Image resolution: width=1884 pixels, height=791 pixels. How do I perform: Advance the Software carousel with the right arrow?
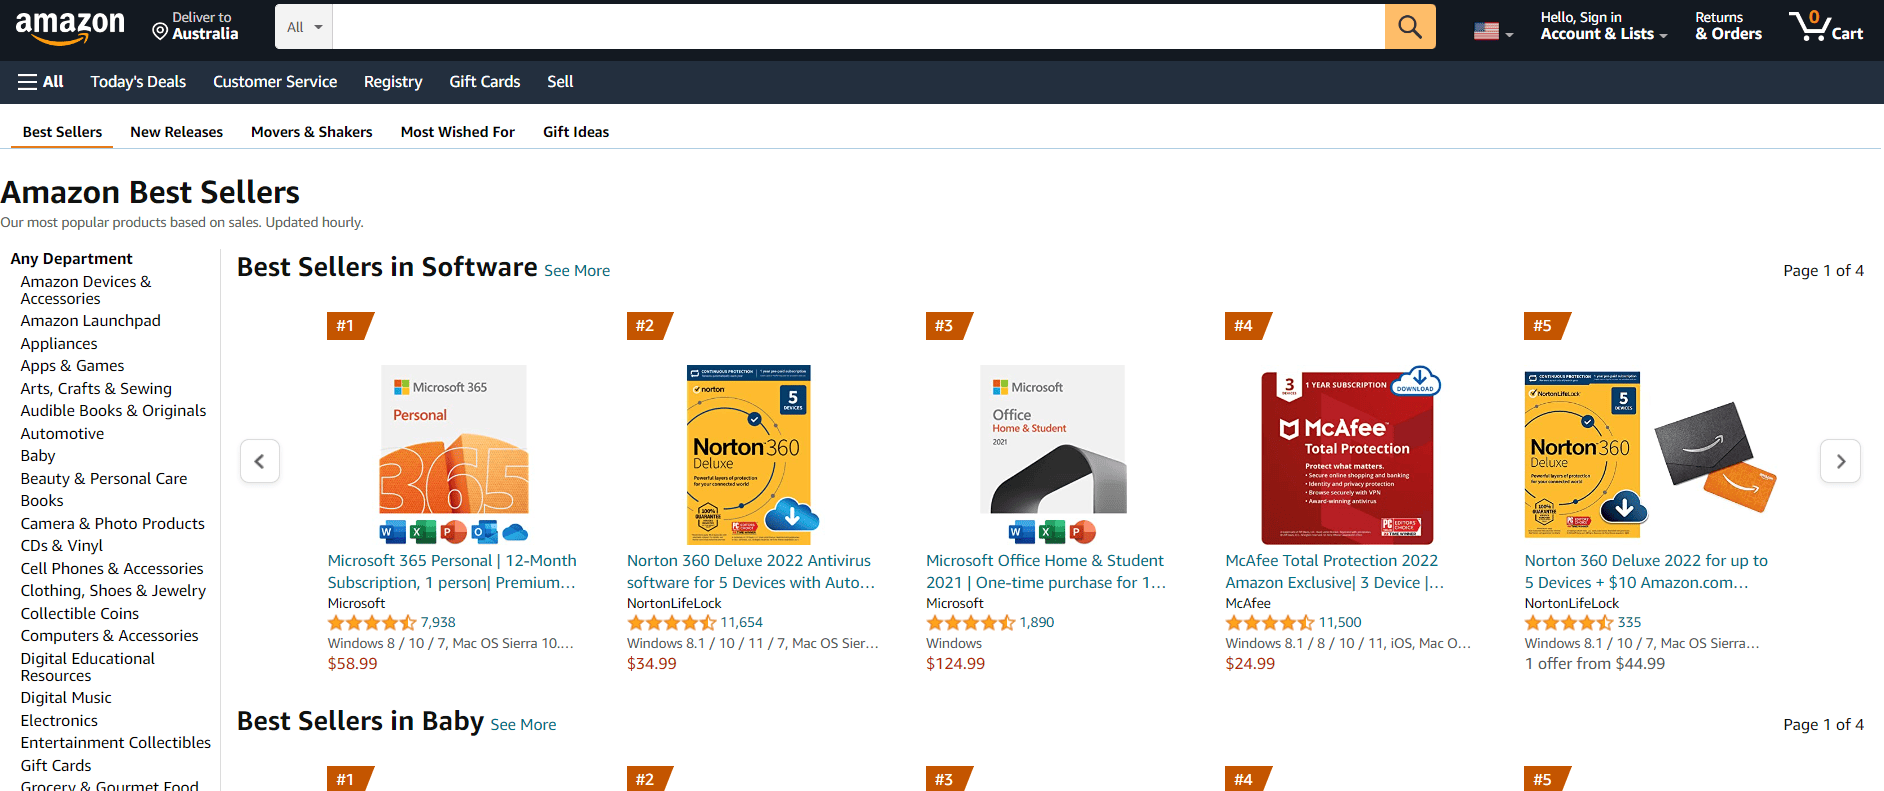(1840, 461)
